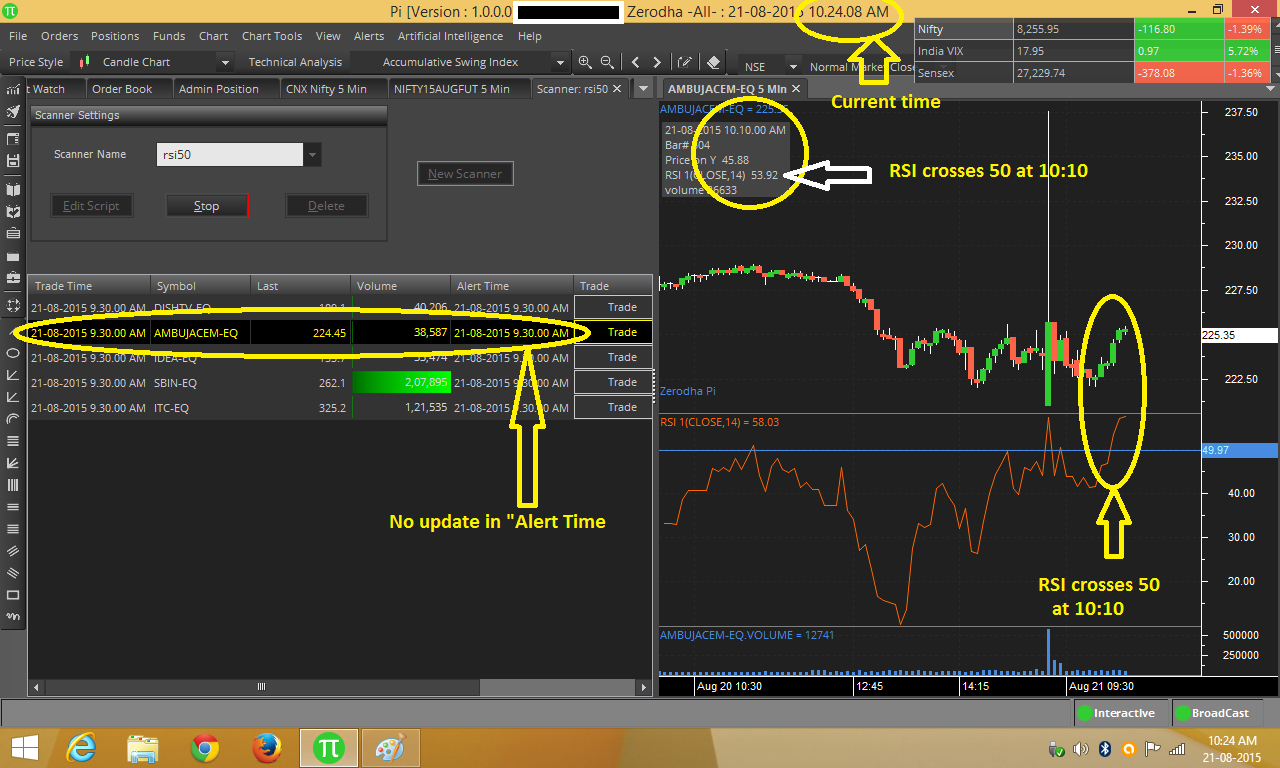This screenshot has height=768, width=1280.
Task: Select the eraser tool in toolbar
Action: (713, 62)
